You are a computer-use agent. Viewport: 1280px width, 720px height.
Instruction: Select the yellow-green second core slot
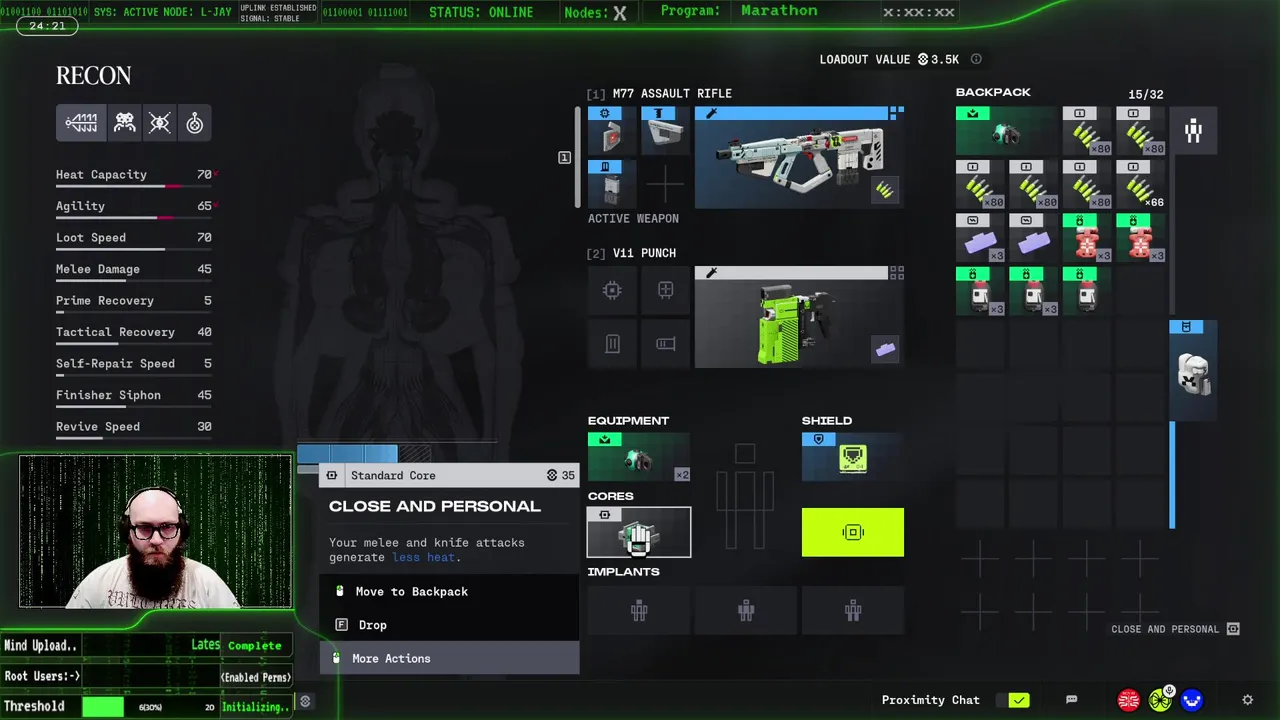point(853,532)
